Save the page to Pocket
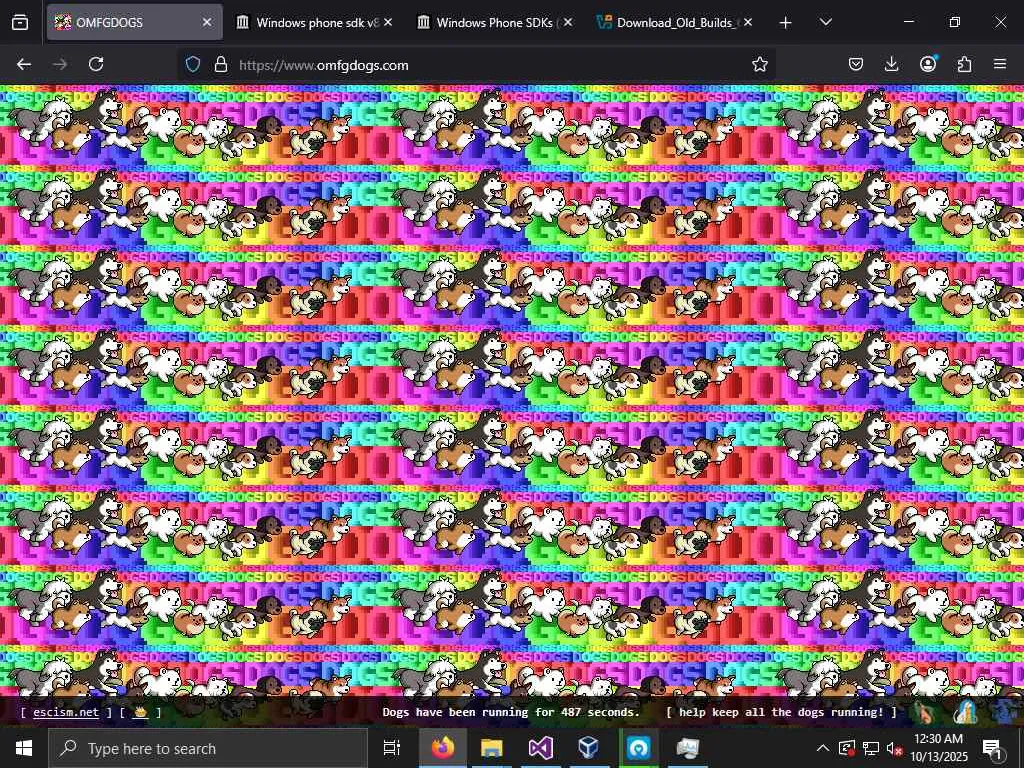Screen dimensions: 1024x768 click(x=856, y=64)
